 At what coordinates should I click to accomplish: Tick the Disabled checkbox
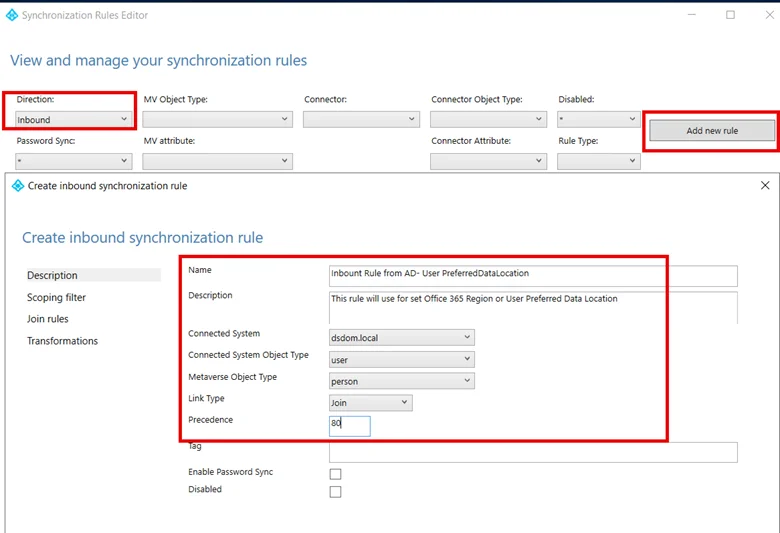[x=335, y=492]
